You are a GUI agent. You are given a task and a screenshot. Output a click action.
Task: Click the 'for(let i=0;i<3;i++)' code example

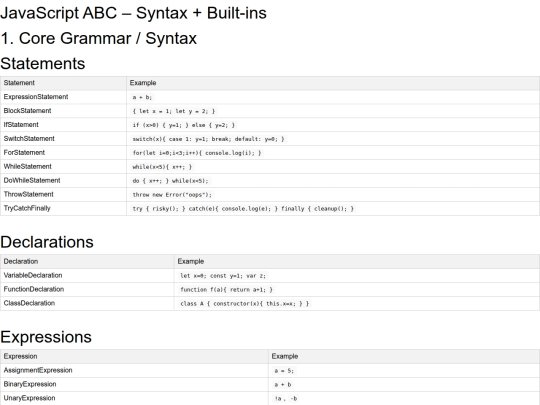point(197,153)
